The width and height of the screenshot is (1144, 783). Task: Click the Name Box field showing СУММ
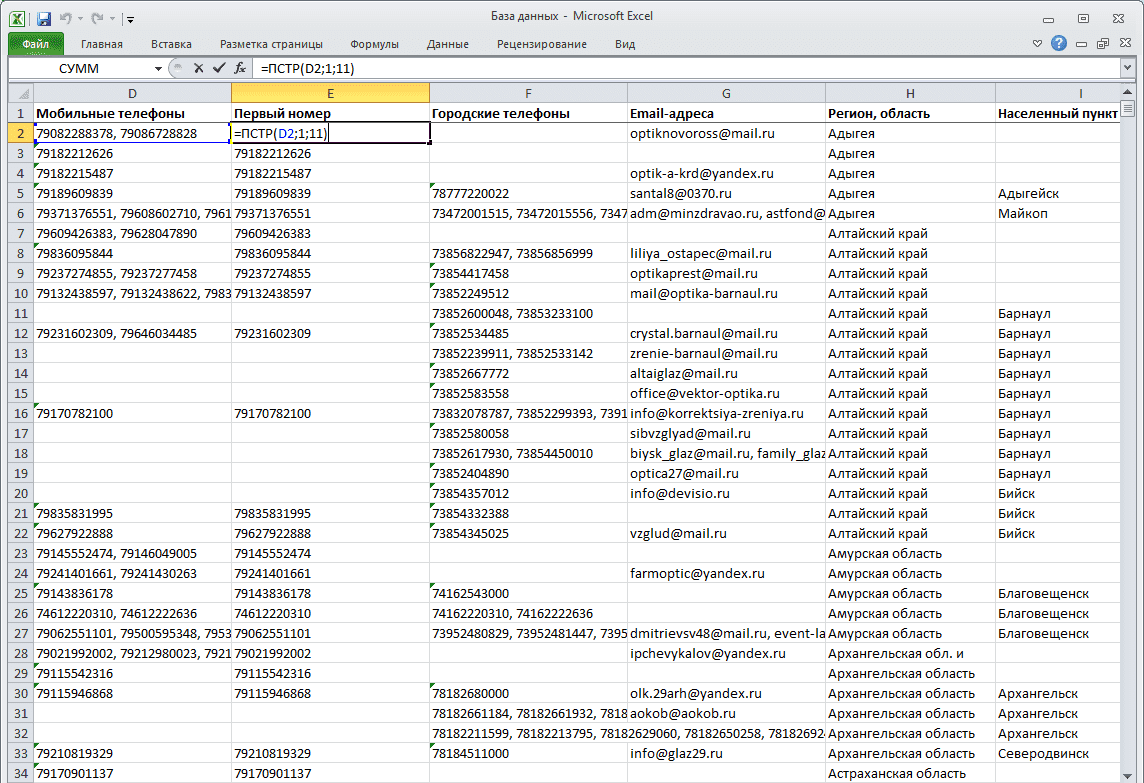click(79, 69)
